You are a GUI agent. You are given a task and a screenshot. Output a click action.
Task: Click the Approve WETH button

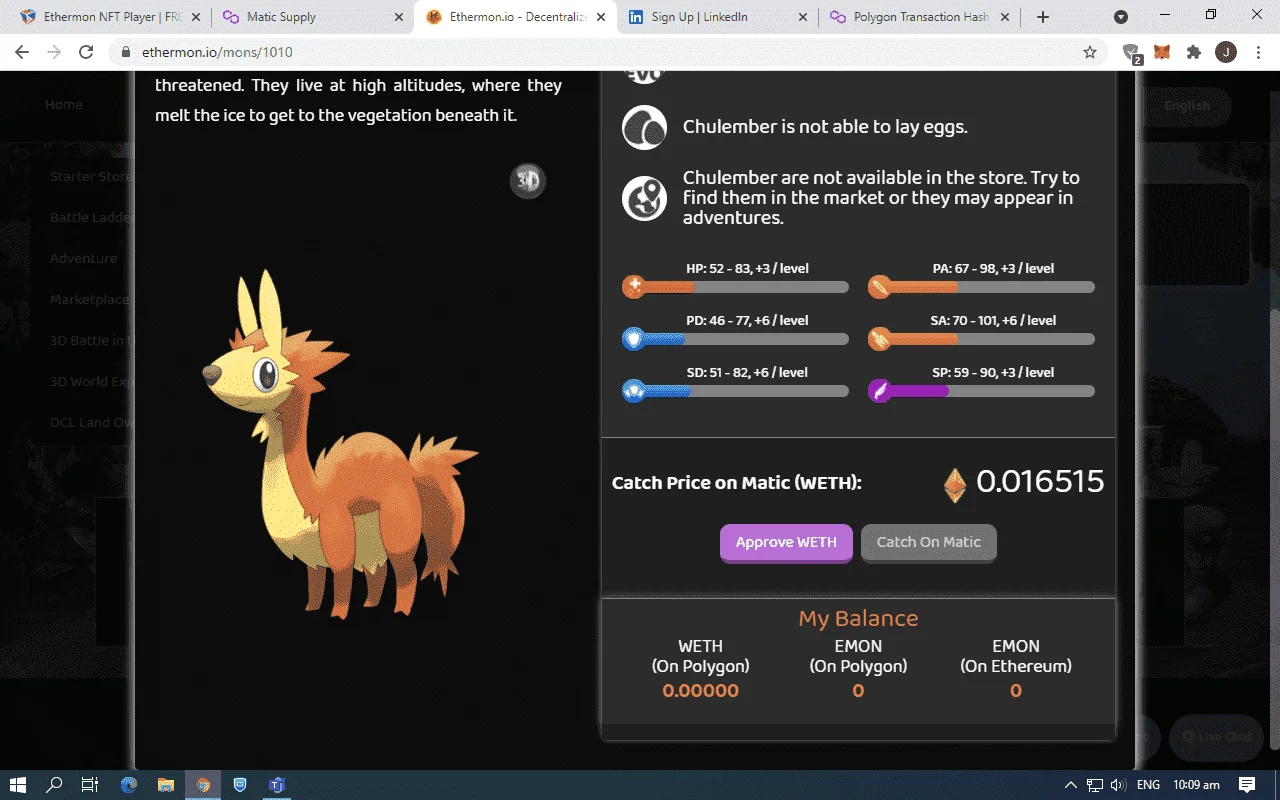[786, 542]
